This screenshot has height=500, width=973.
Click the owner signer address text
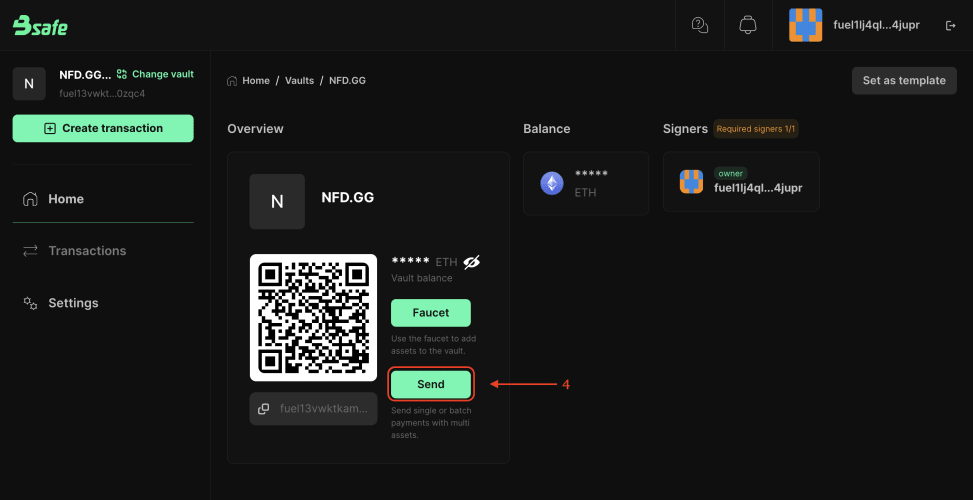point(758,188)
